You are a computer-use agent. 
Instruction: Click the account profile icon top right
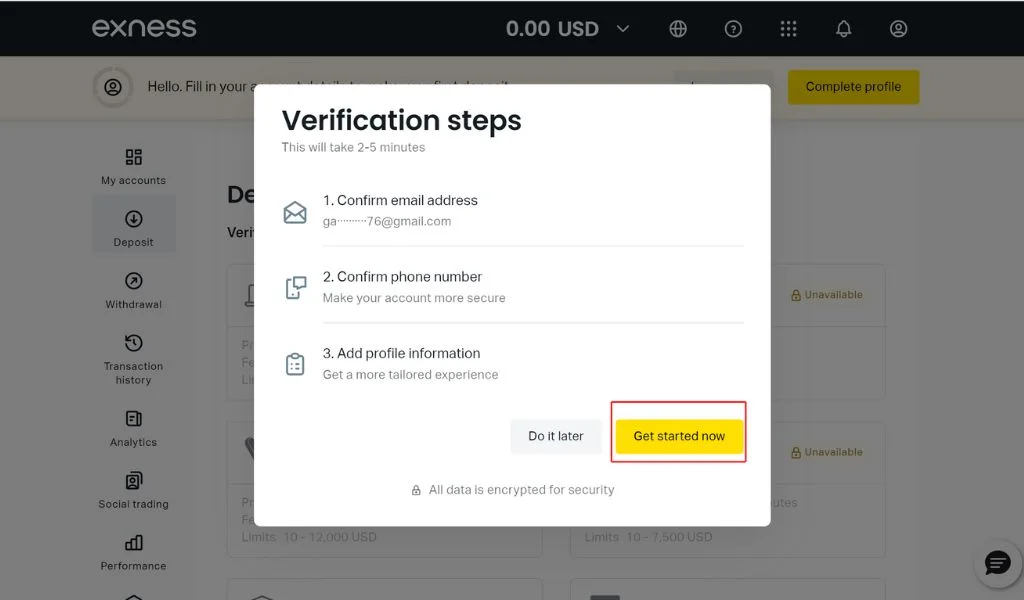(x=898, y=29)
